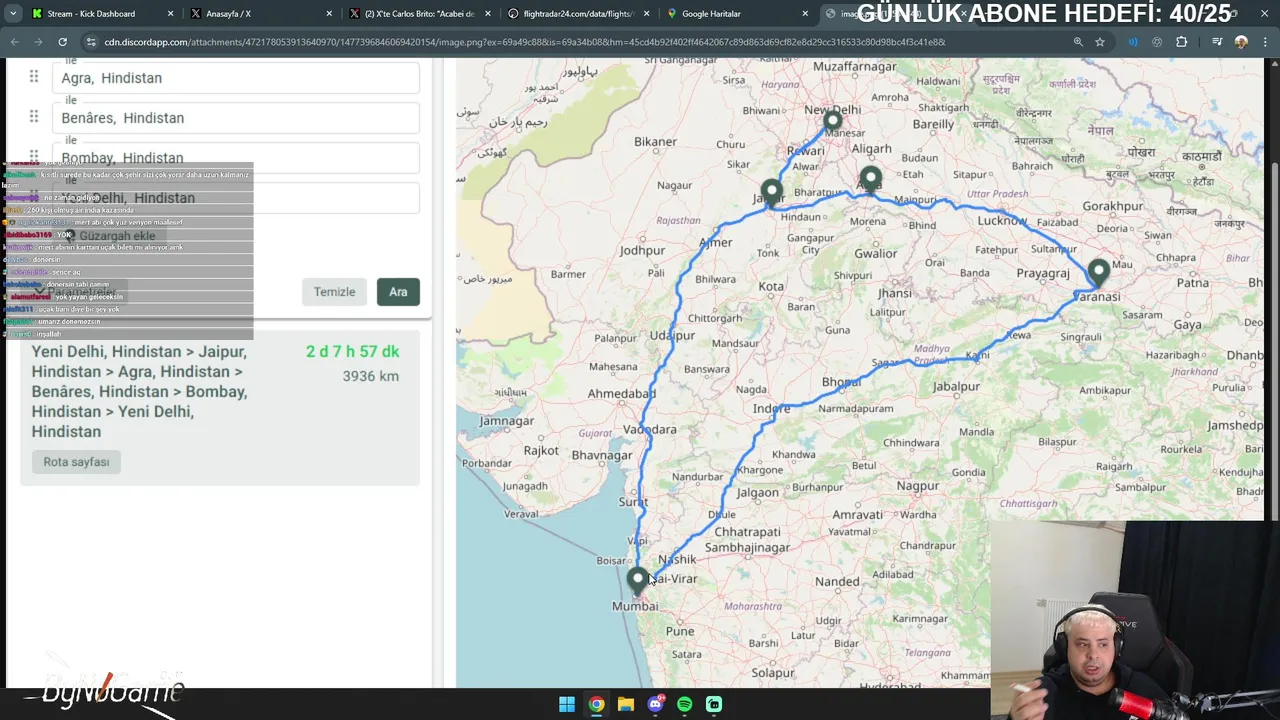
Task: Click the Jabalpur label on the map
Action: (956, 387)
